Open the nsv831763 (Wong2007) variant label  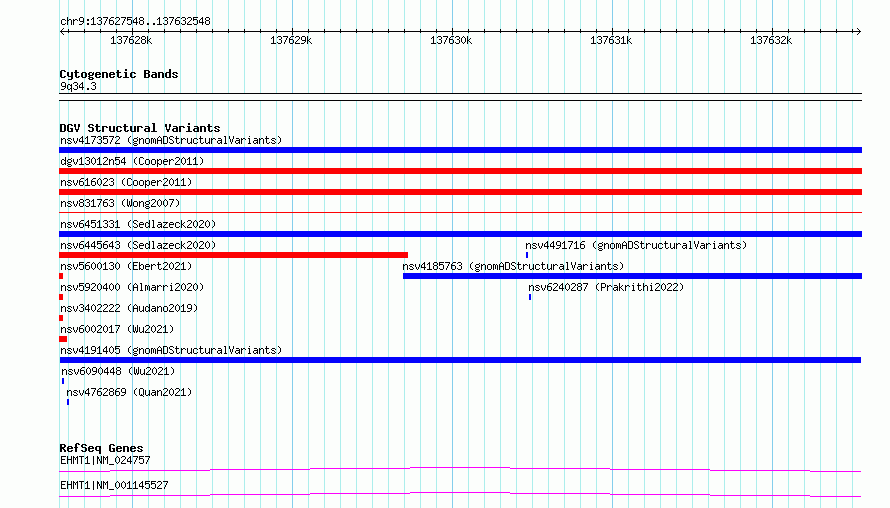point(120,203)
